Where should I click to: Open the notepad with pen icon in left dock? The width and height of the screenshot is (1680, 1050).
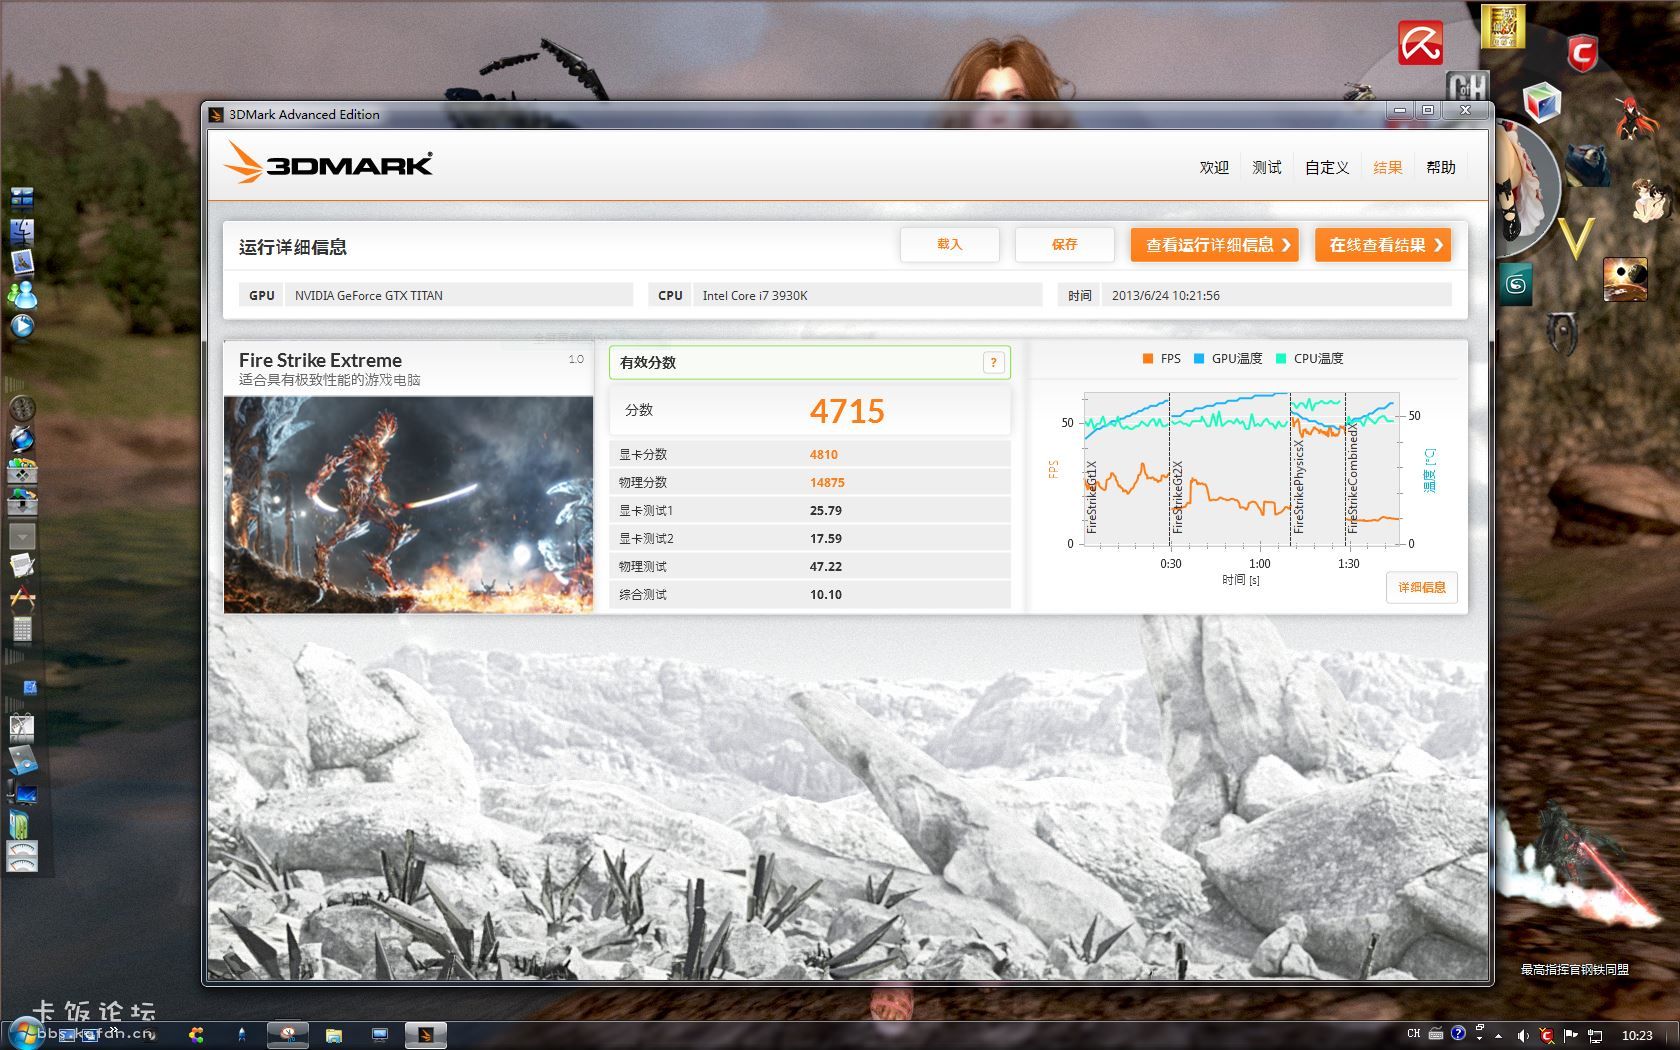pos(22,566)
